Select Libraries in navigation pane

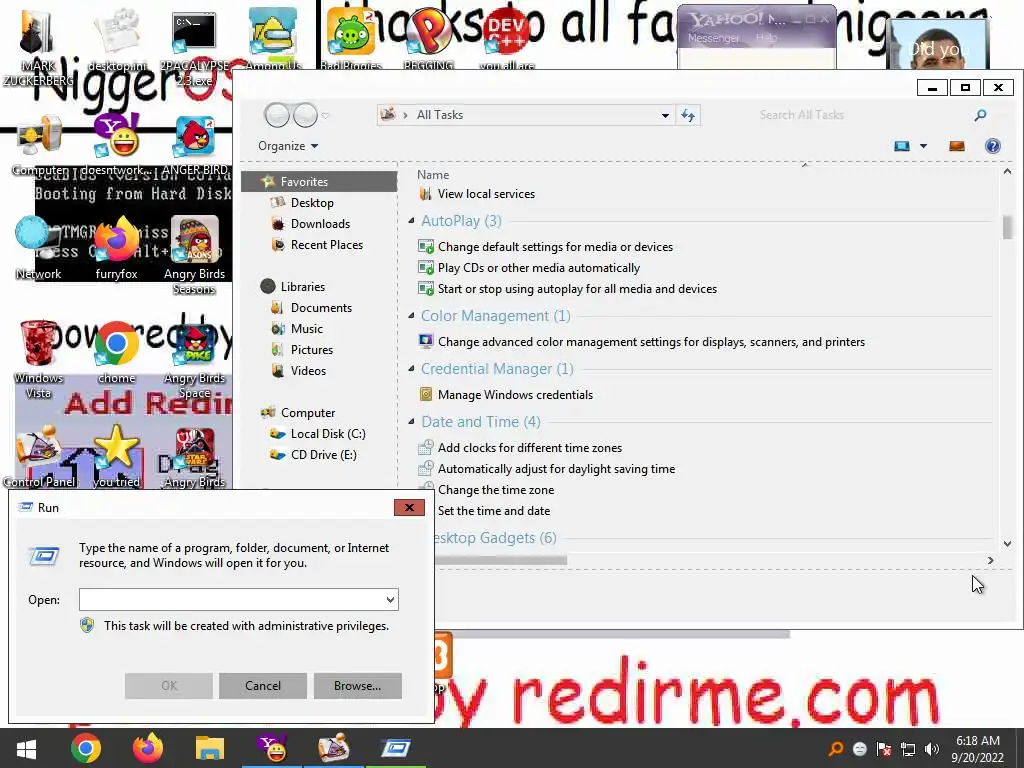coord(302,287)
